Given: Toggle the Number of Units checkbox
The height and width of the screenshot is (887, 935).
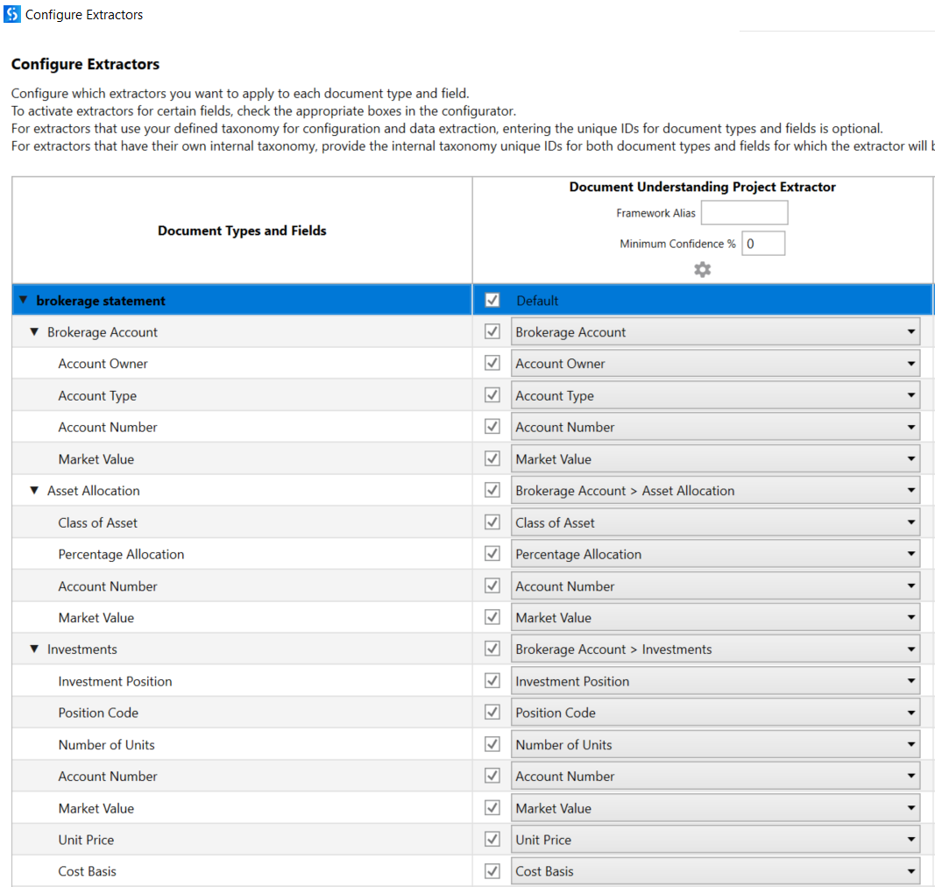Looking at the screenshot, I should 491,743.
